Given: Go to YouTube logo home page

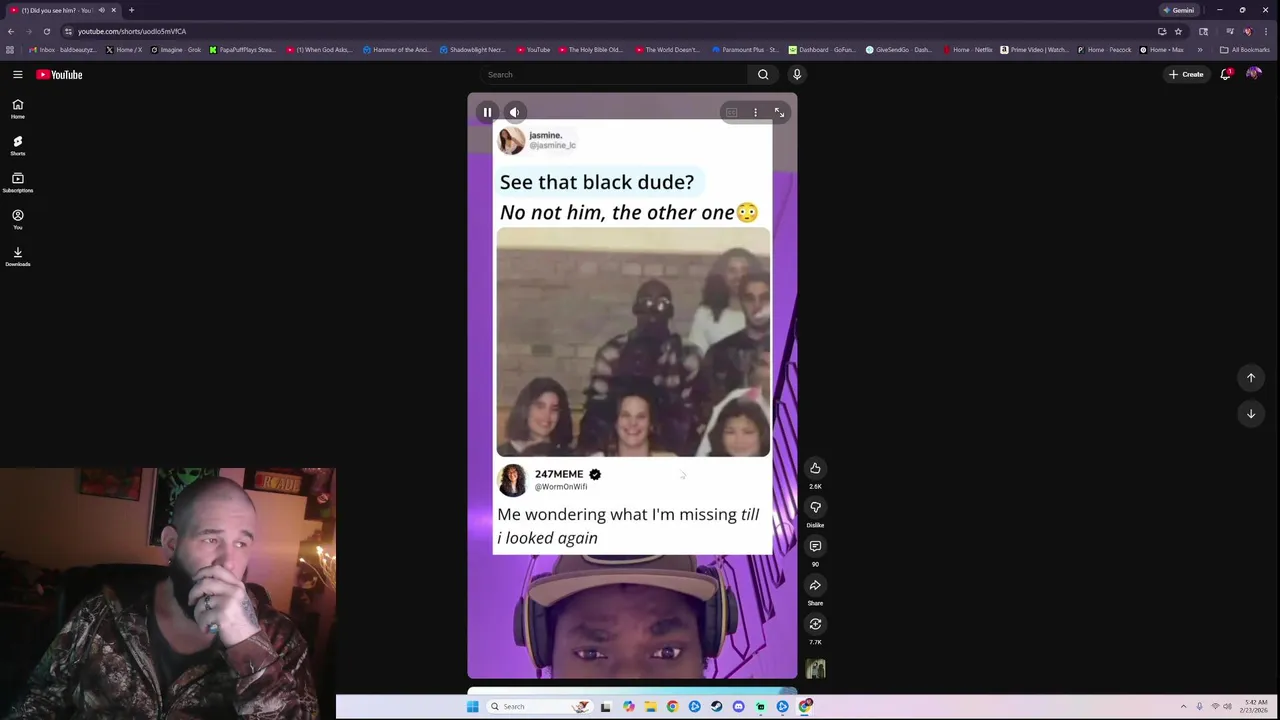Looking at the screenshot, I should pos(60,74).
